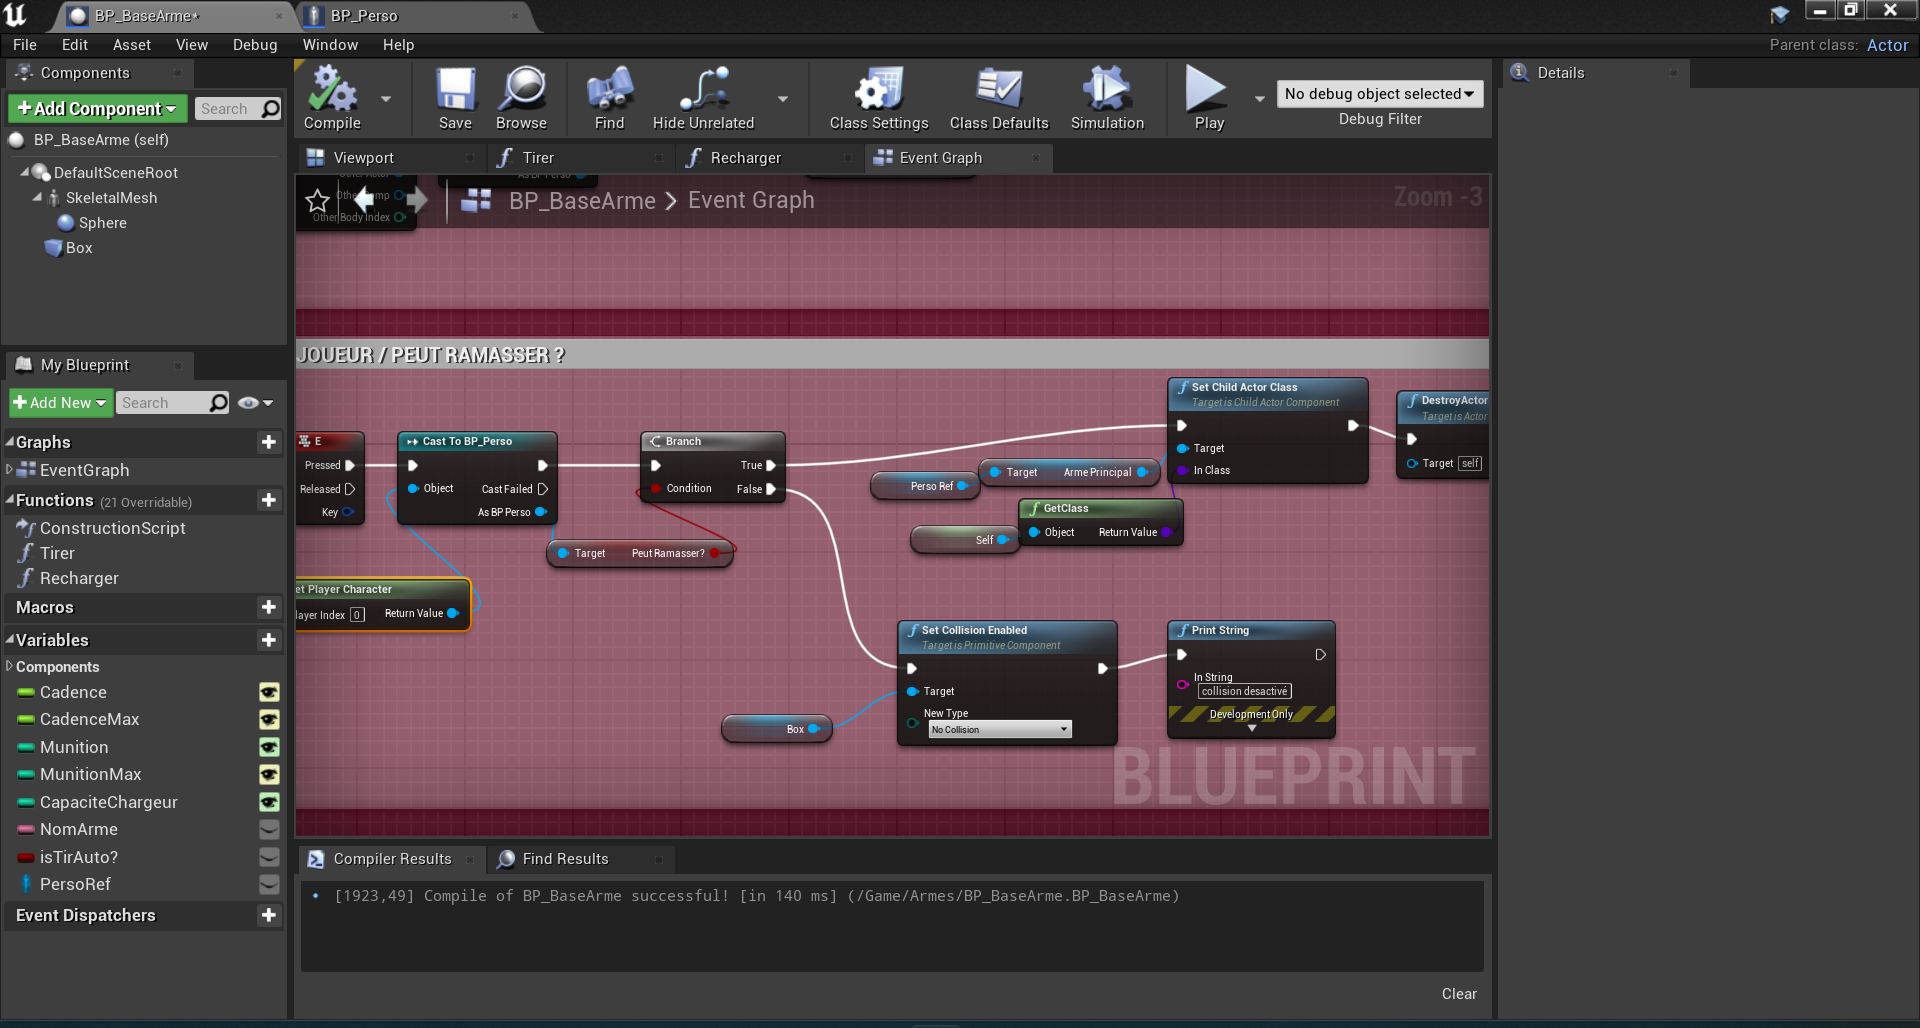Compile the blueprint
Screen dimensions: 1920x1028
[x=332, y=98]
